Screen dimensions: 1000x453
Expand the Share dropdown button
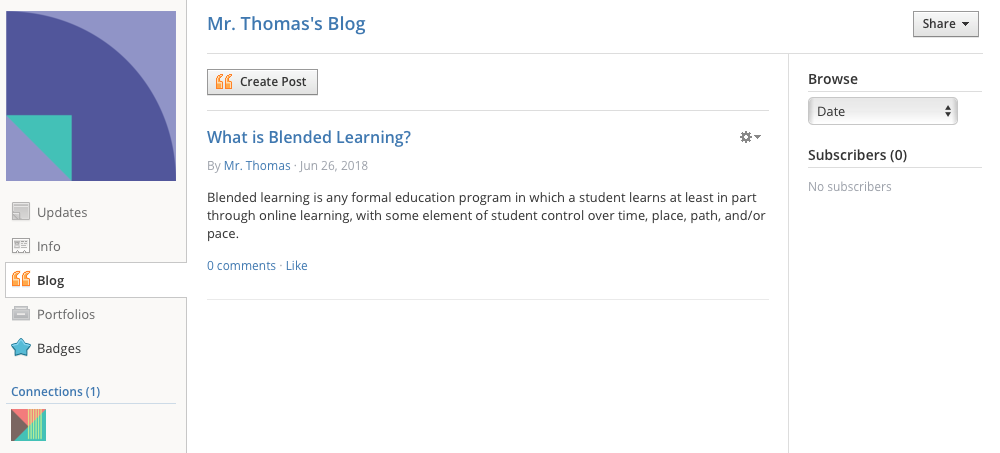945,24
